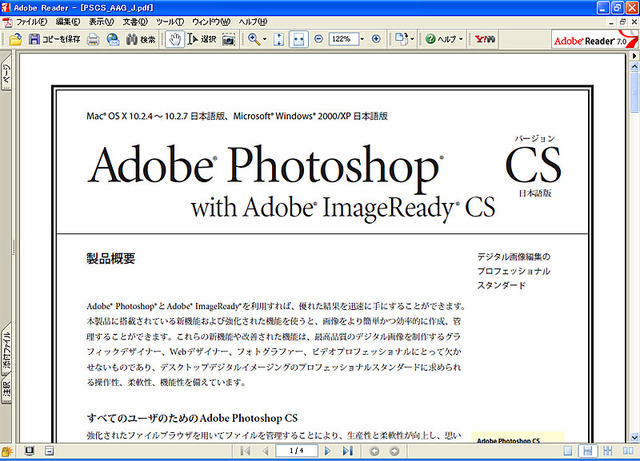This screenshot has height=461, width=640.
Task: Toggle the Fit Width view button
Action: pos(298,39)
